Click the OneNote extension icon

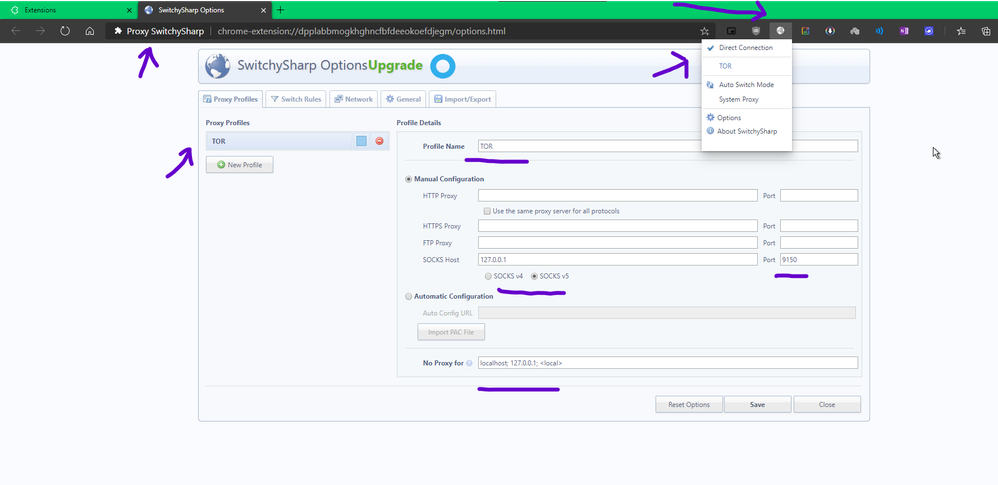click(904, 31)
